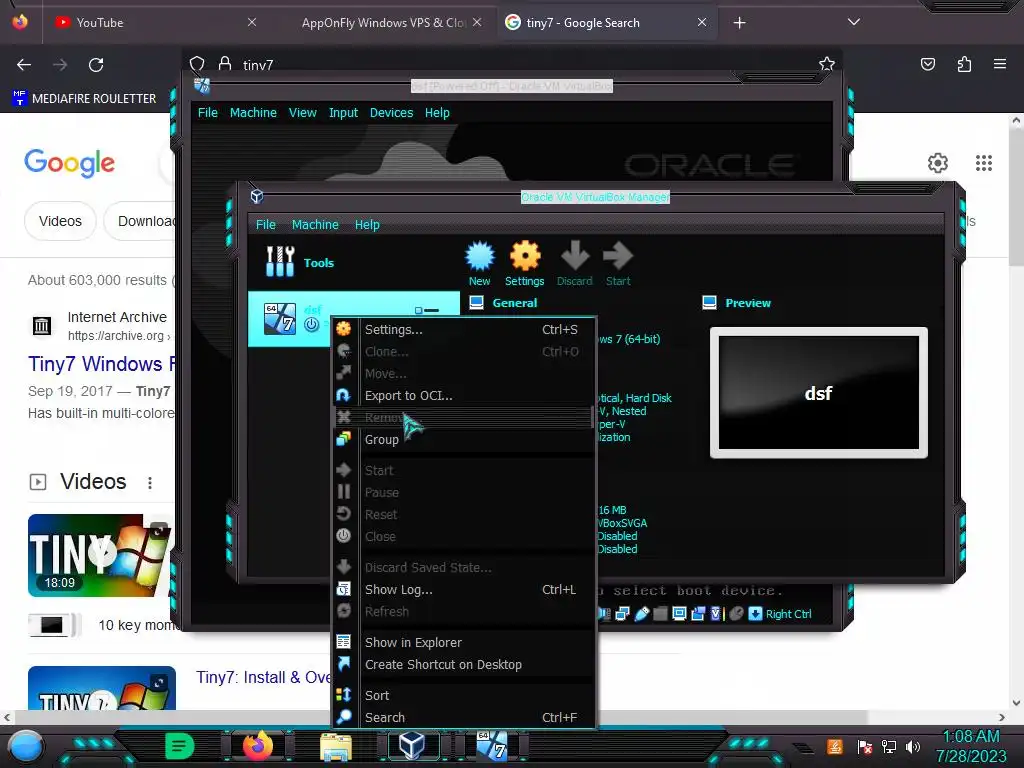The width and height of the screenshot is (1024, 768).
Task: Choose Group in the context menu
Action: click(x=464, y=440)
